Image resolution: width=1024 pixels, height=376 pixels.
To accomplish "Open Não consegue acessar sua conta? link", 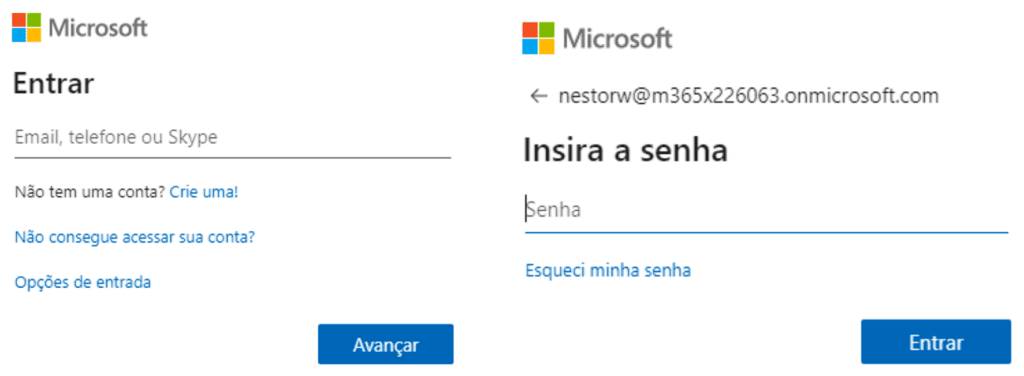I will point(134,237).
